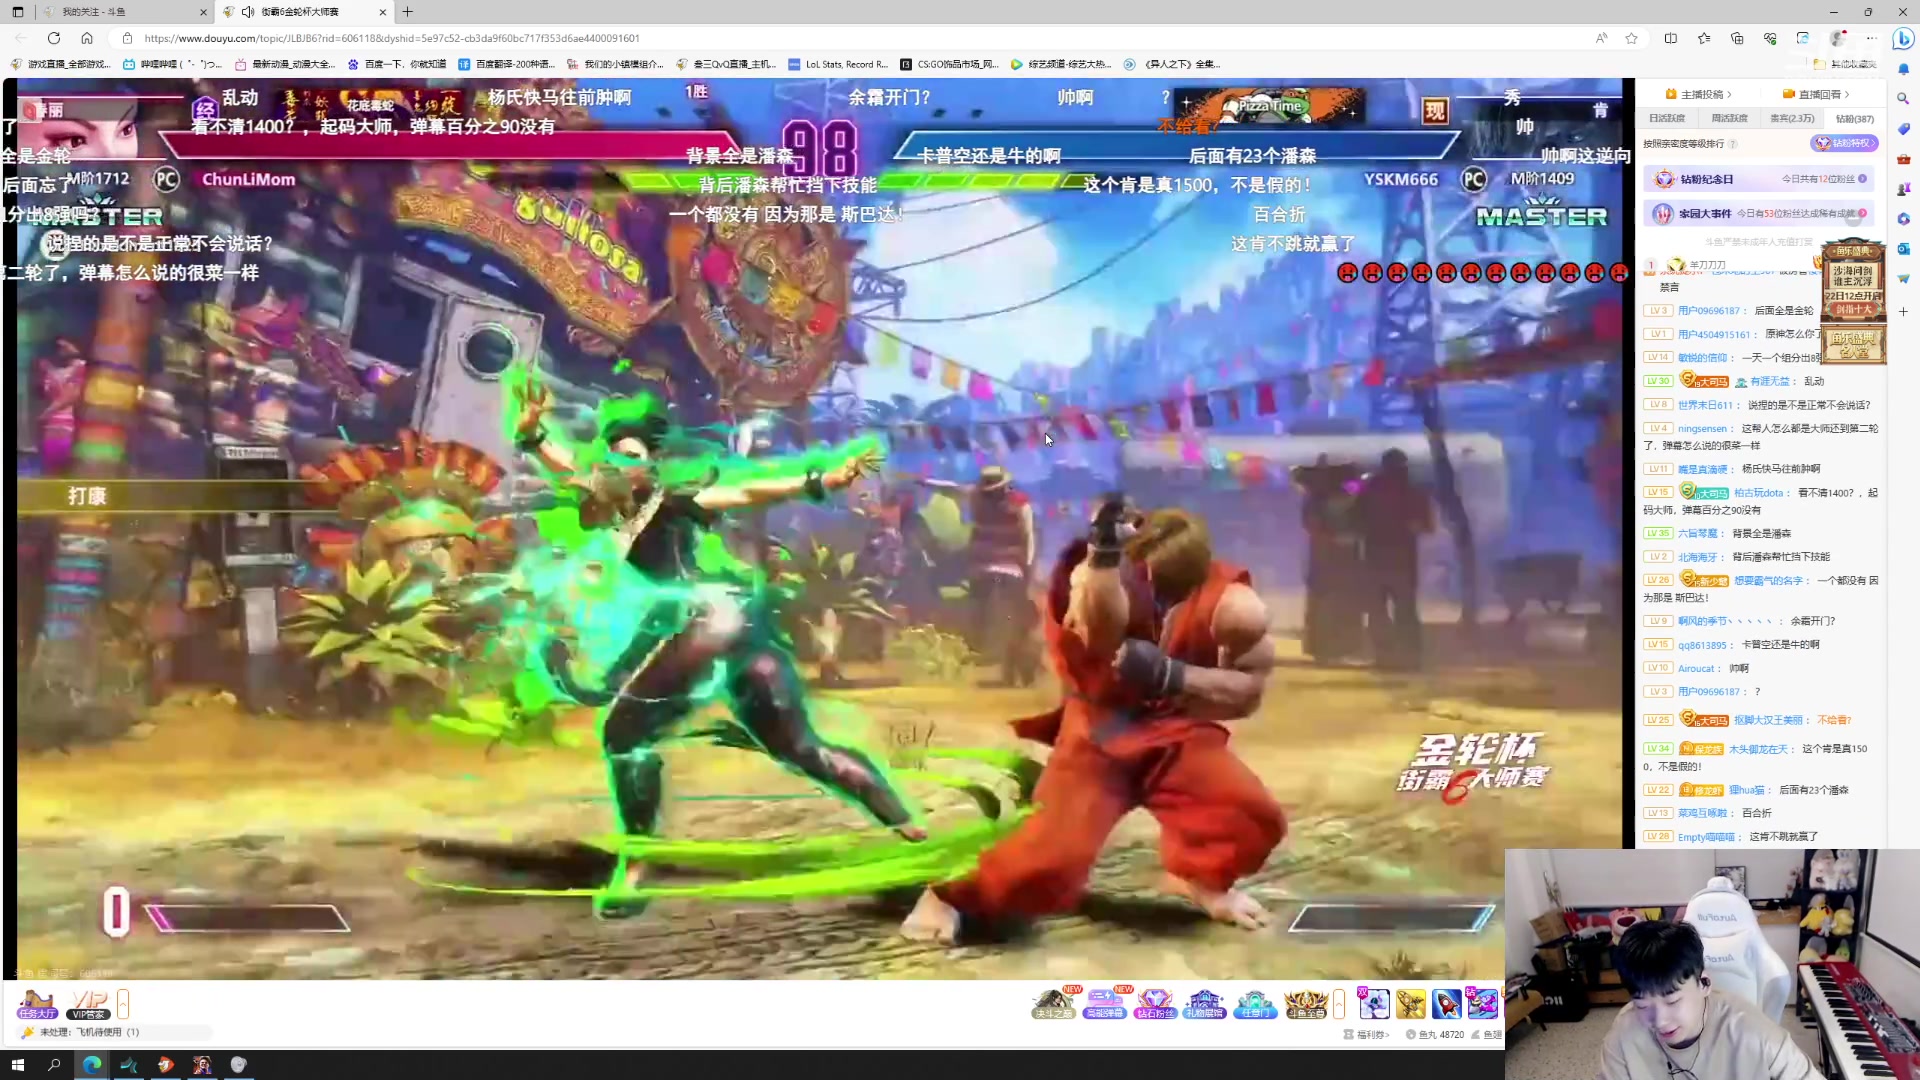The image size is (1920, 1080).
Task: Open the 钻粉纪念日 arrow entry
Action: pyautogui.click(x=1862, y=179)
